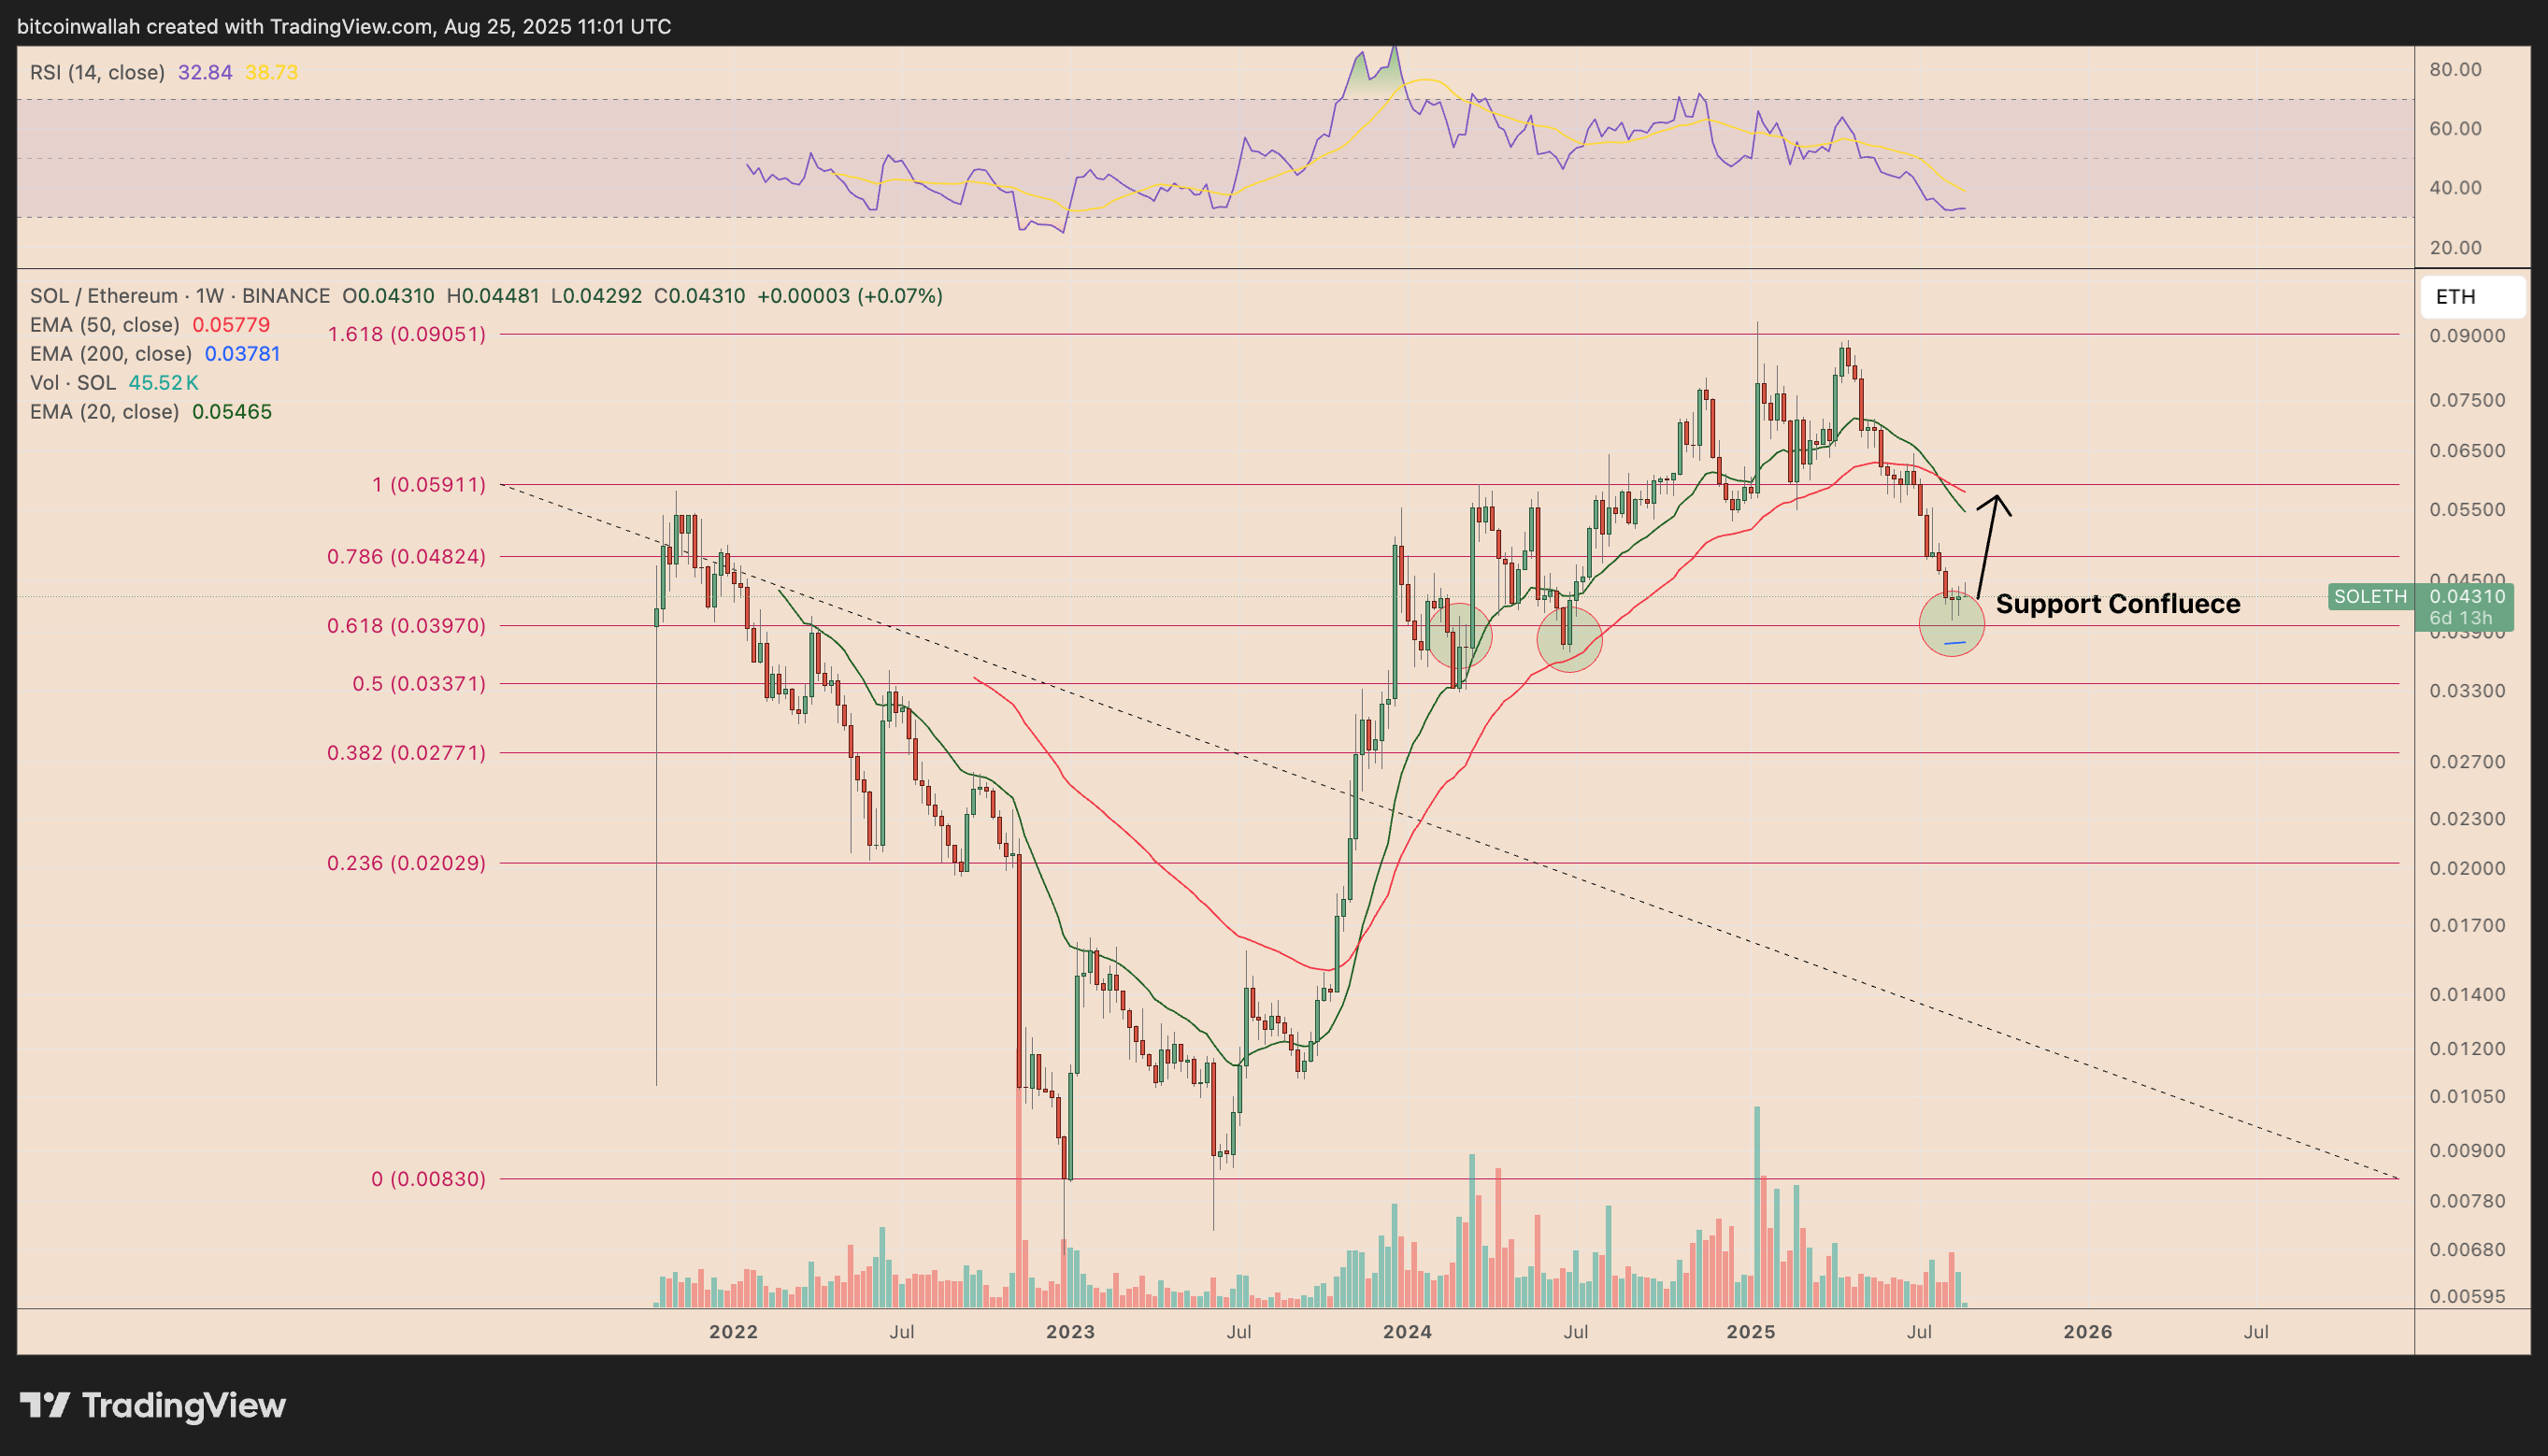2548x1456 pixels.
Task: Click the O0.04310 open price value
Action: pyautogui.click(x=389, y=296)
